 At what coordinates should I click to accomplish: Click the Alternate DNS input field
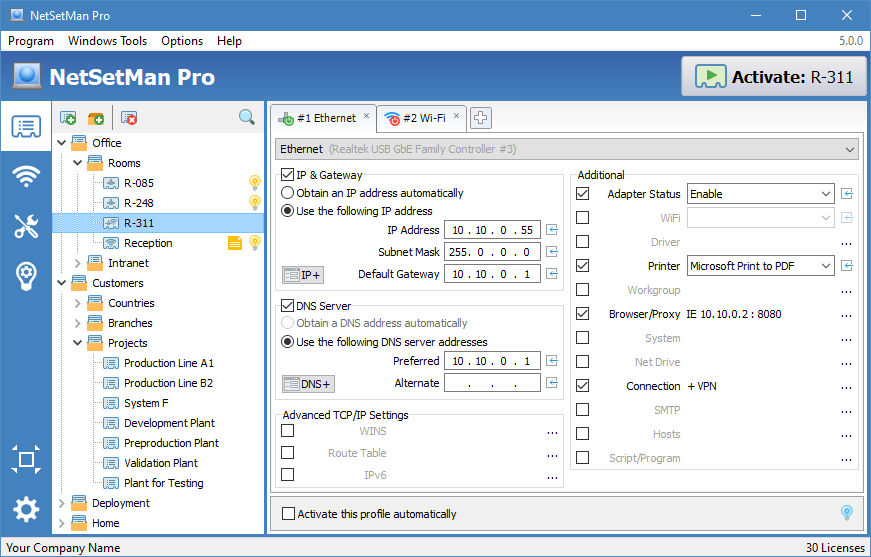pos(492,383)
